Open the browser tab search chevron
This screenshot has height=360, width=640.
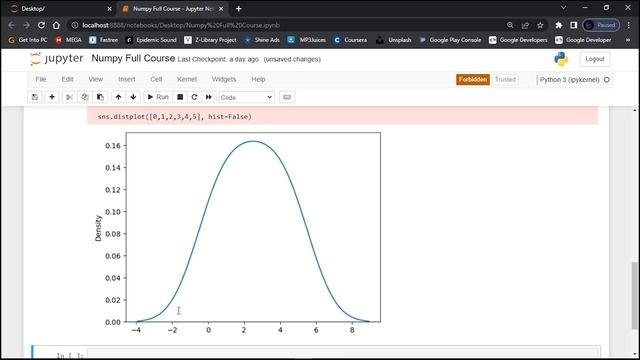563,8
